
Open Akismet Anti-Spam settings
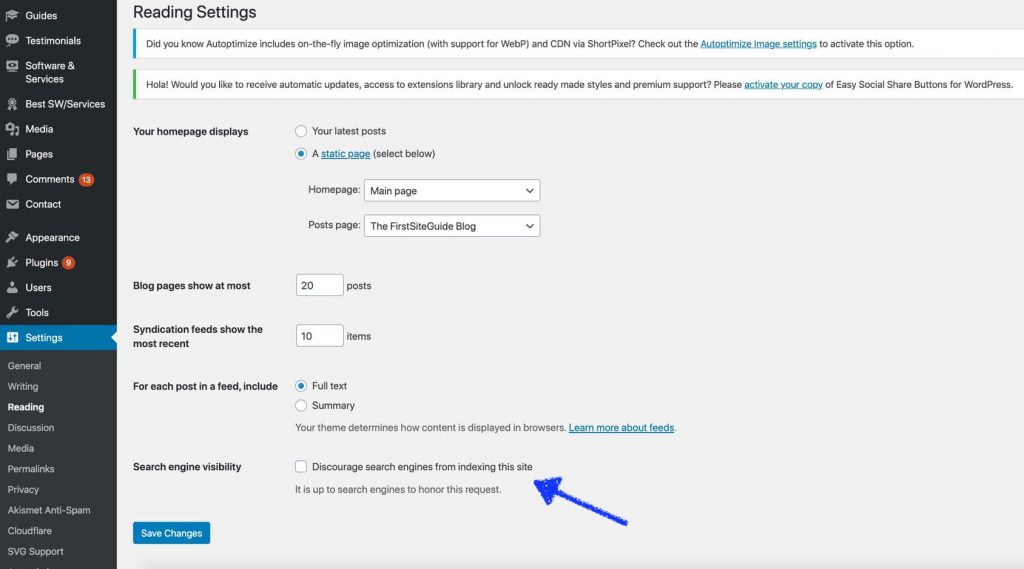coord(49,510)
